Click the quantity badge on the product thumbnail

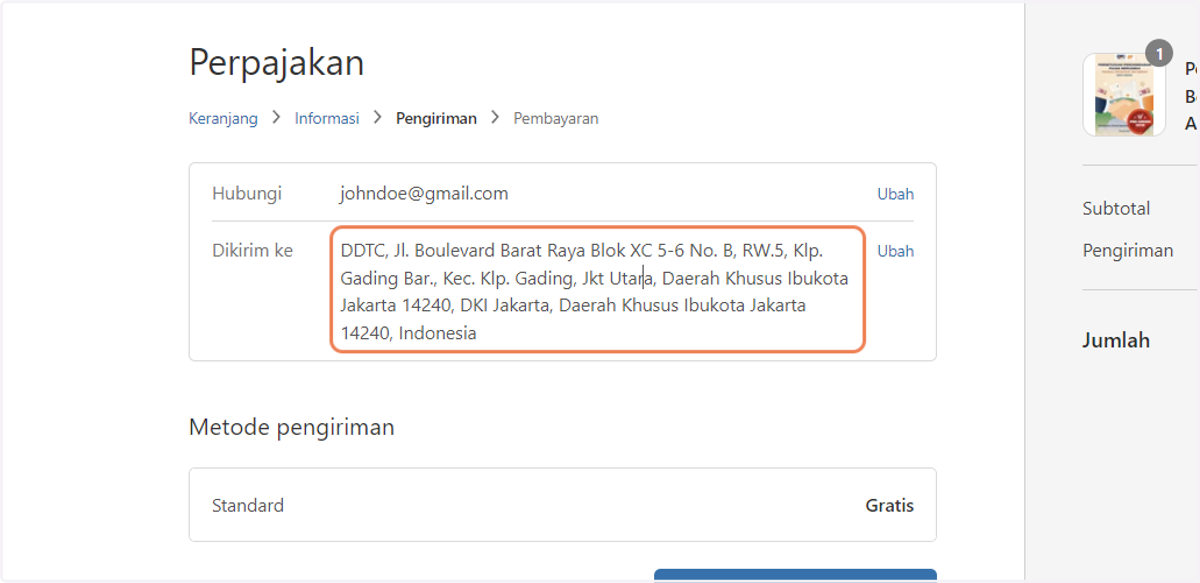[1159, 53]
